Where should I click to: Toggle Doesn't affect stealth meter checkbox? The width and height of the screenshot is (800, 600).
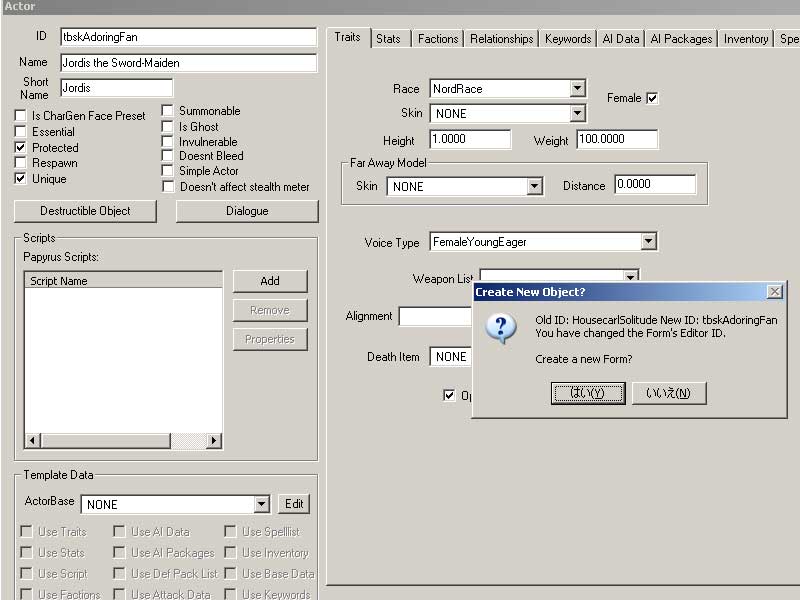(168, 187)
